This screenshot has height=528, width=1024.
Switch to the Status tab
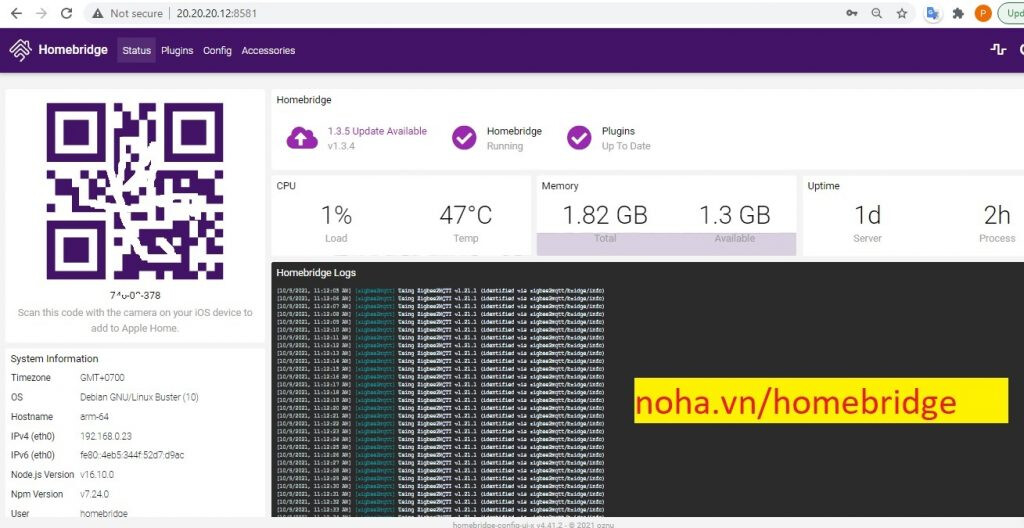(x=136, y=50)
